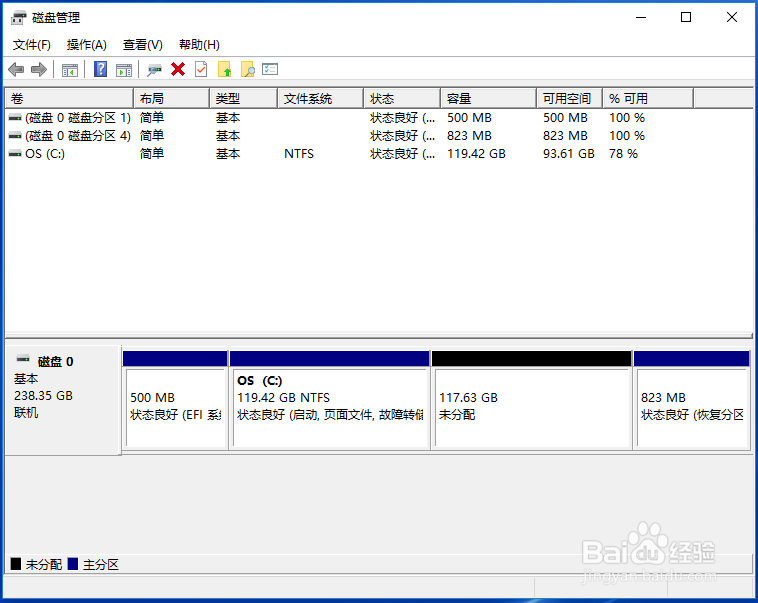Open the 帮助(H) menu

tap(199, 45)
